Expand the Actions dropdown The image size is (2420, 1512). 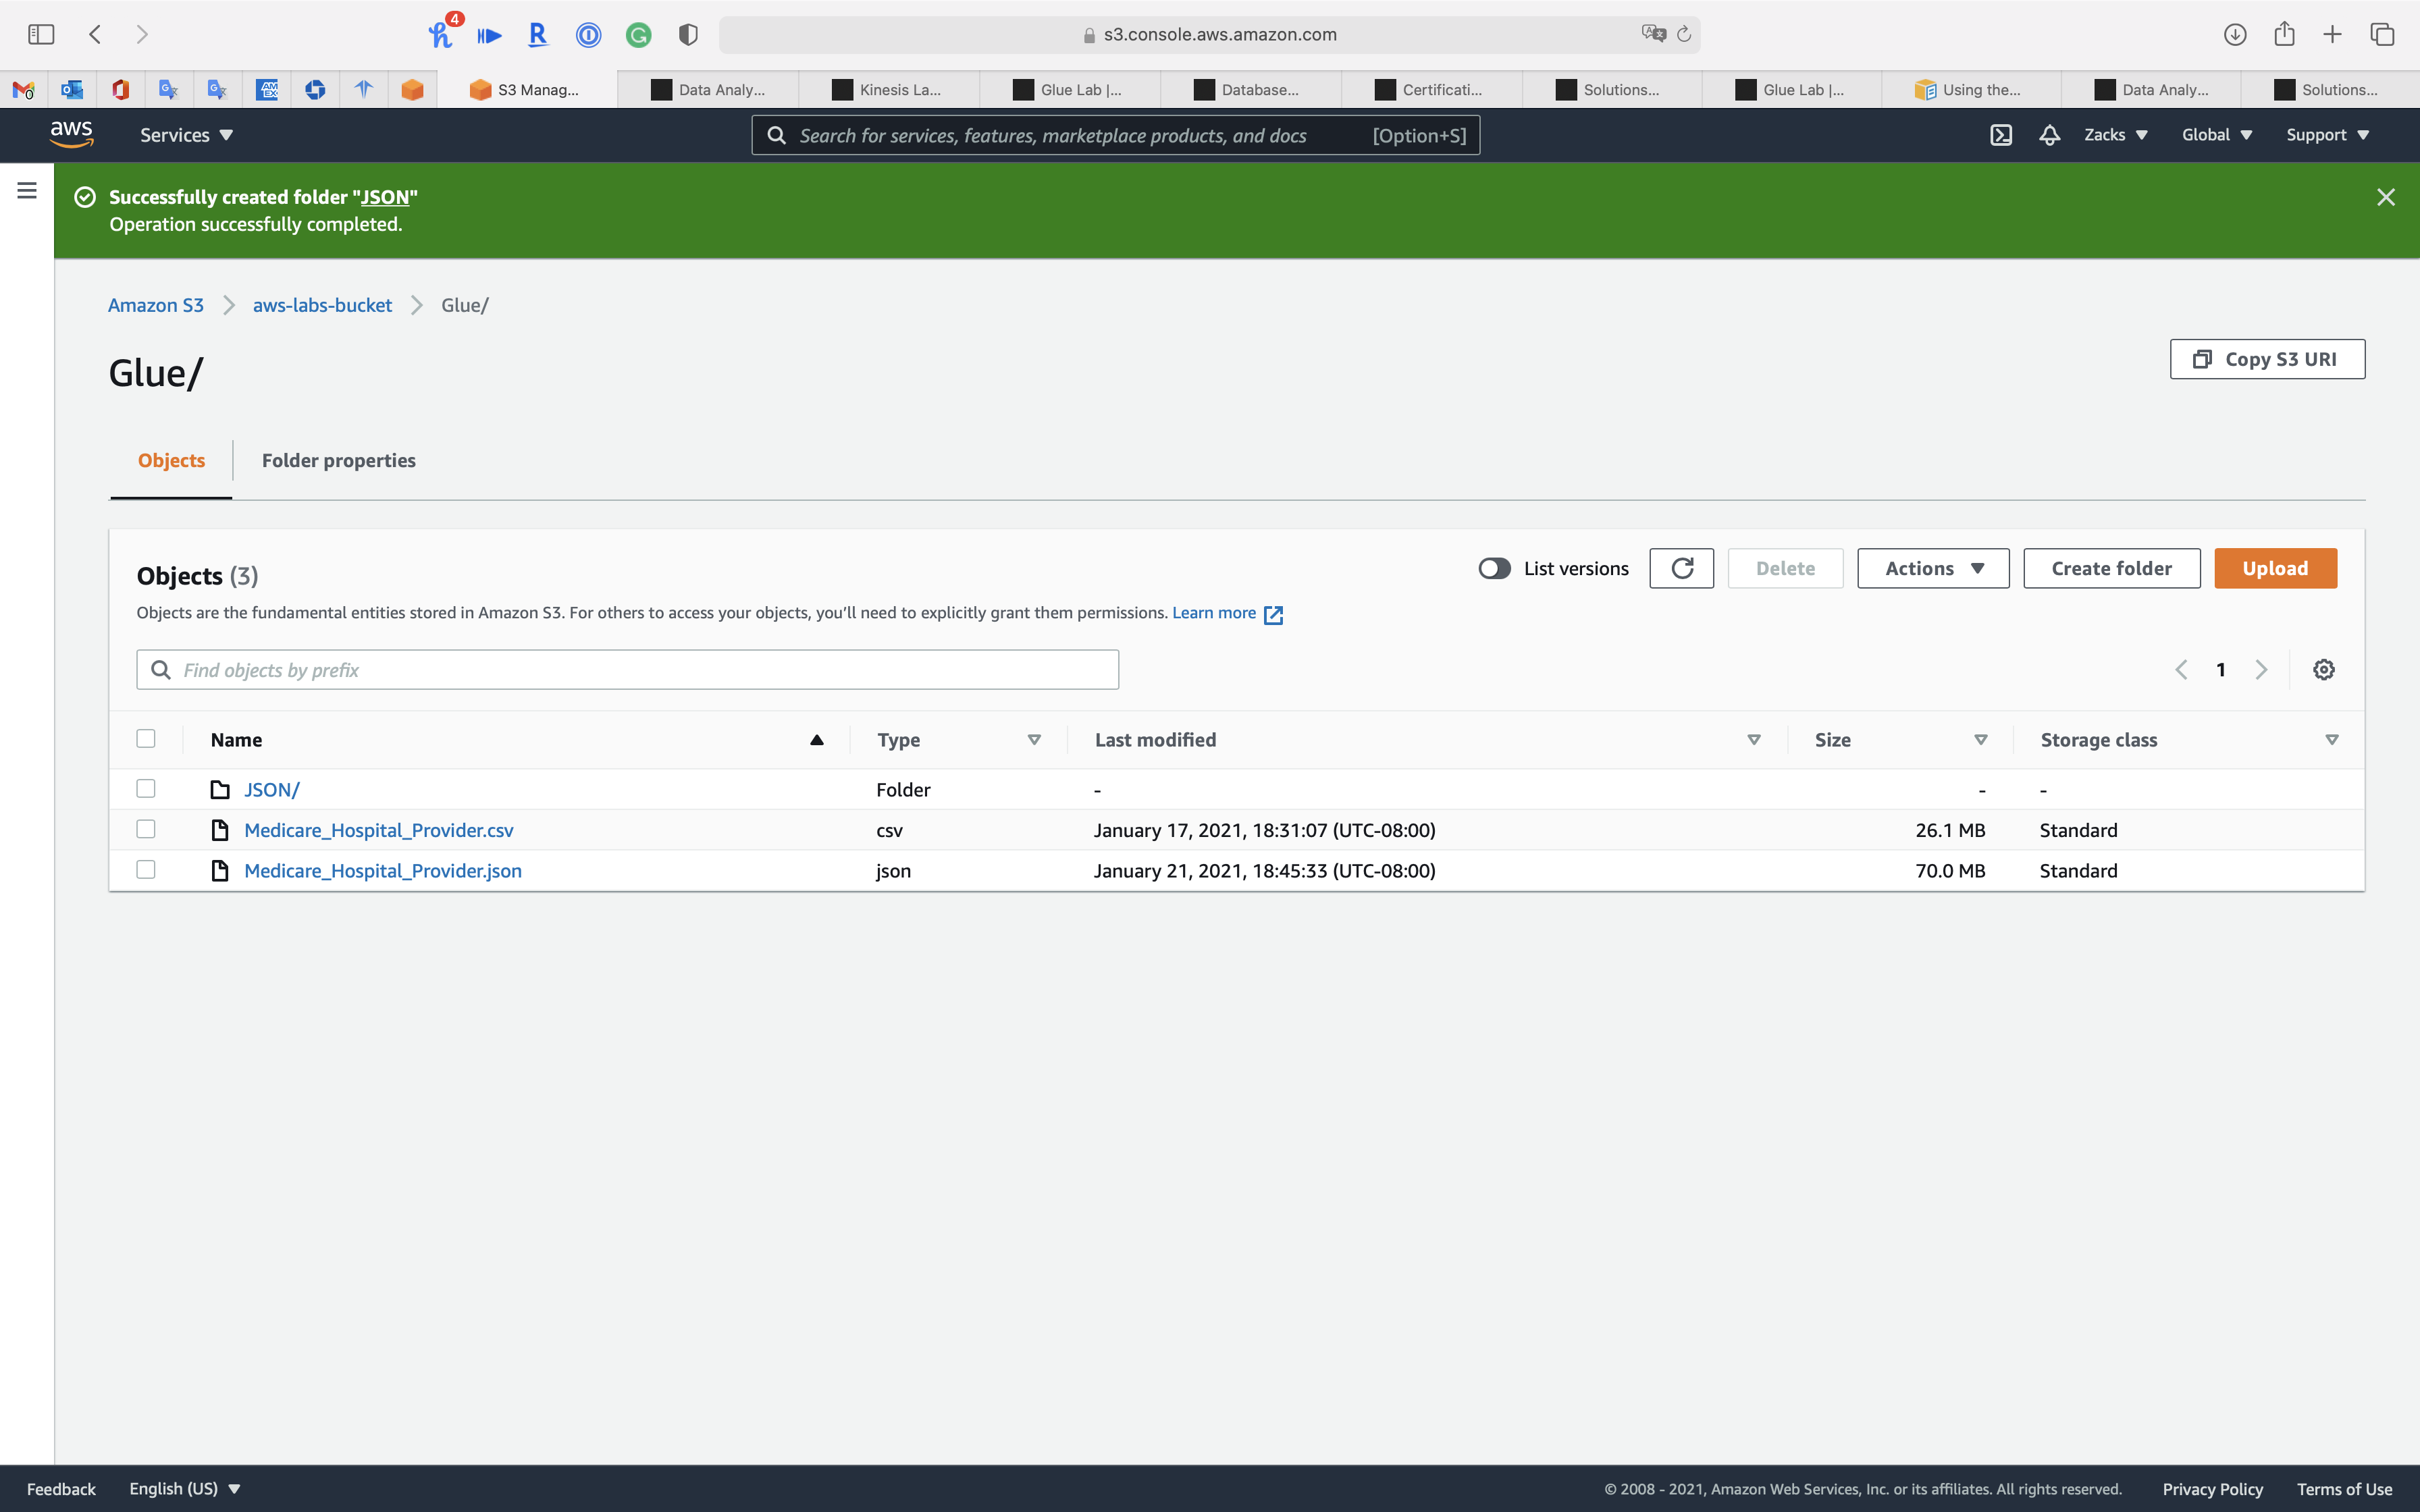tap(1932, 568)
